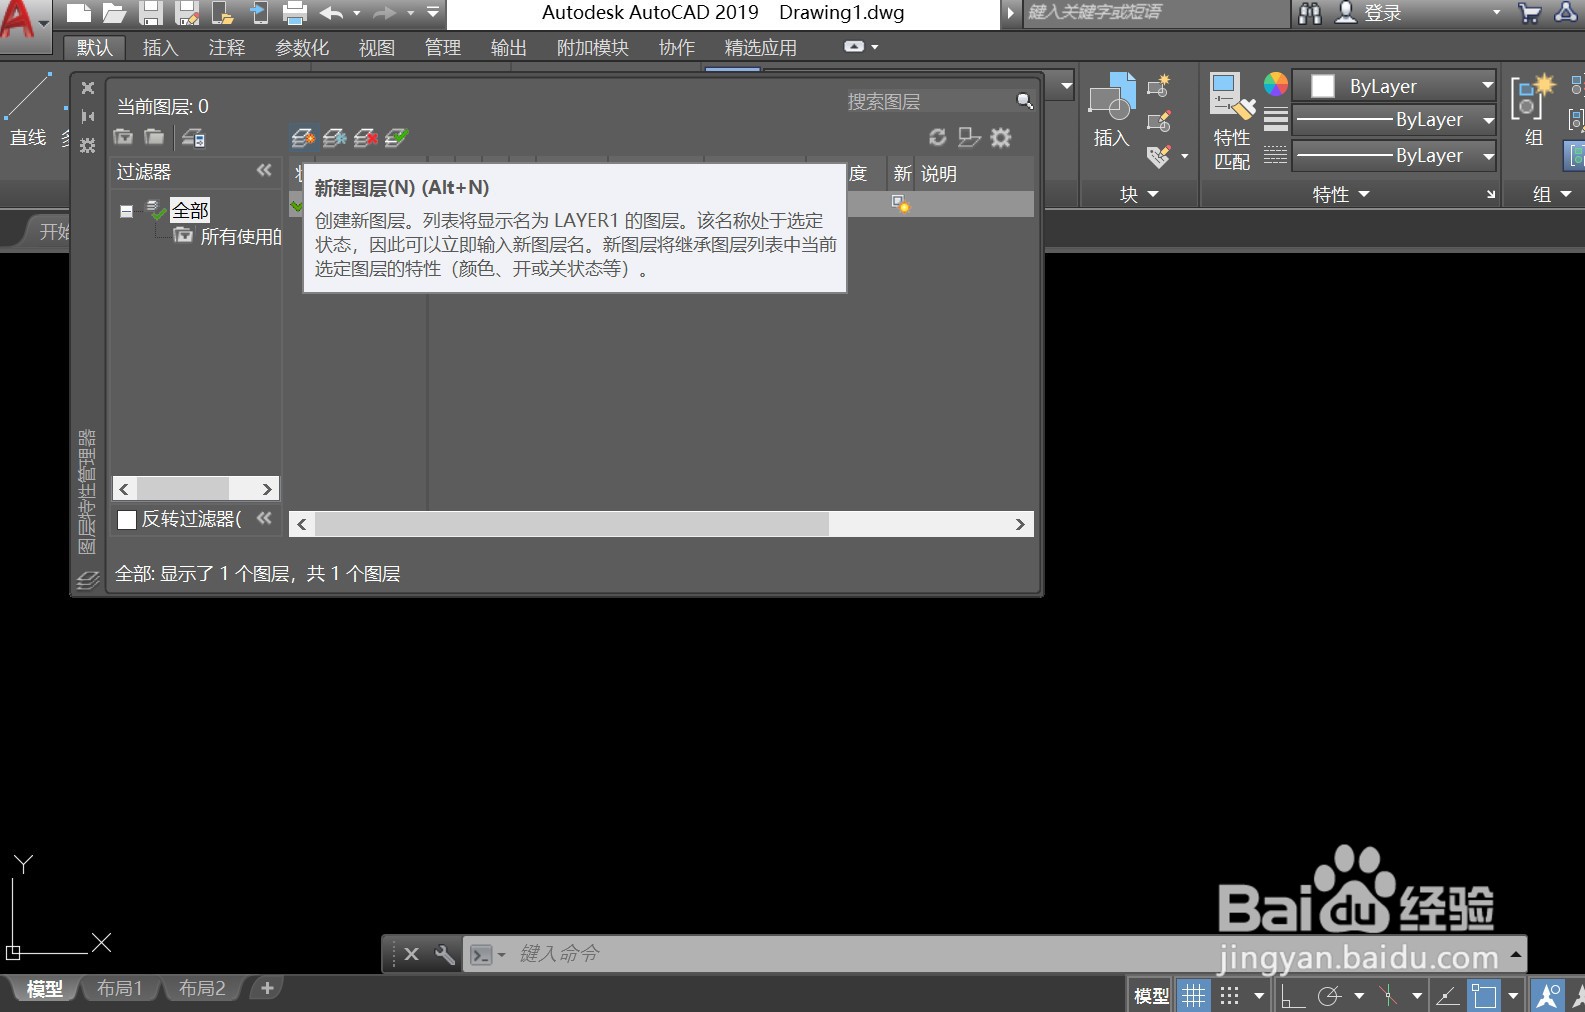Click the Delete Layer icon with red X
The height and width of the screenshot is (1012, 1585).
click(366, 138)
